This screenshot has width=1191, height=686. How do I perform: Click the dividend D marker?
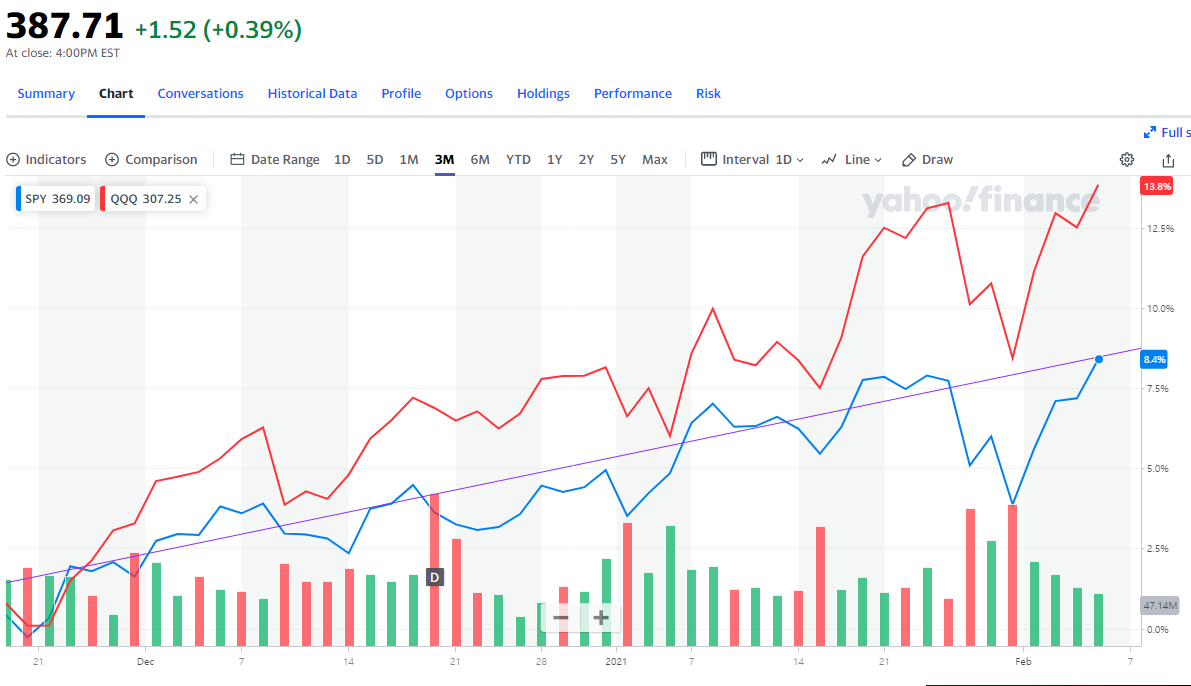click(x=434, y=577)
